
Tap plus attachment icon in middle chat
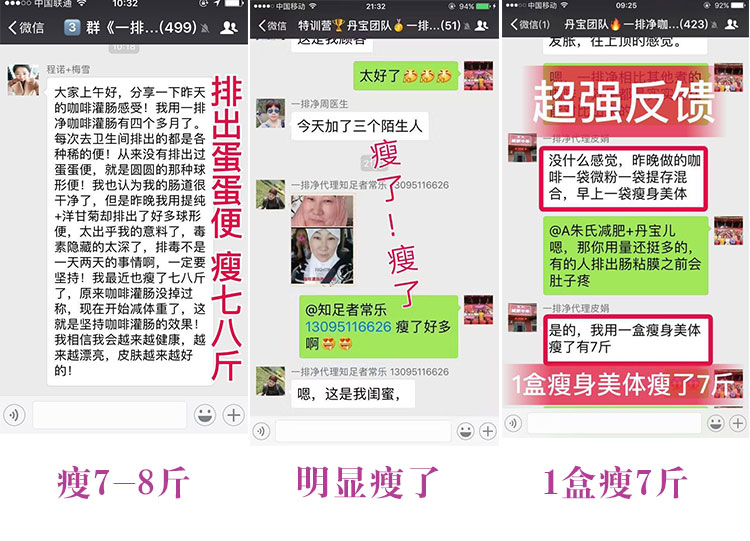(x=487, y=431)
